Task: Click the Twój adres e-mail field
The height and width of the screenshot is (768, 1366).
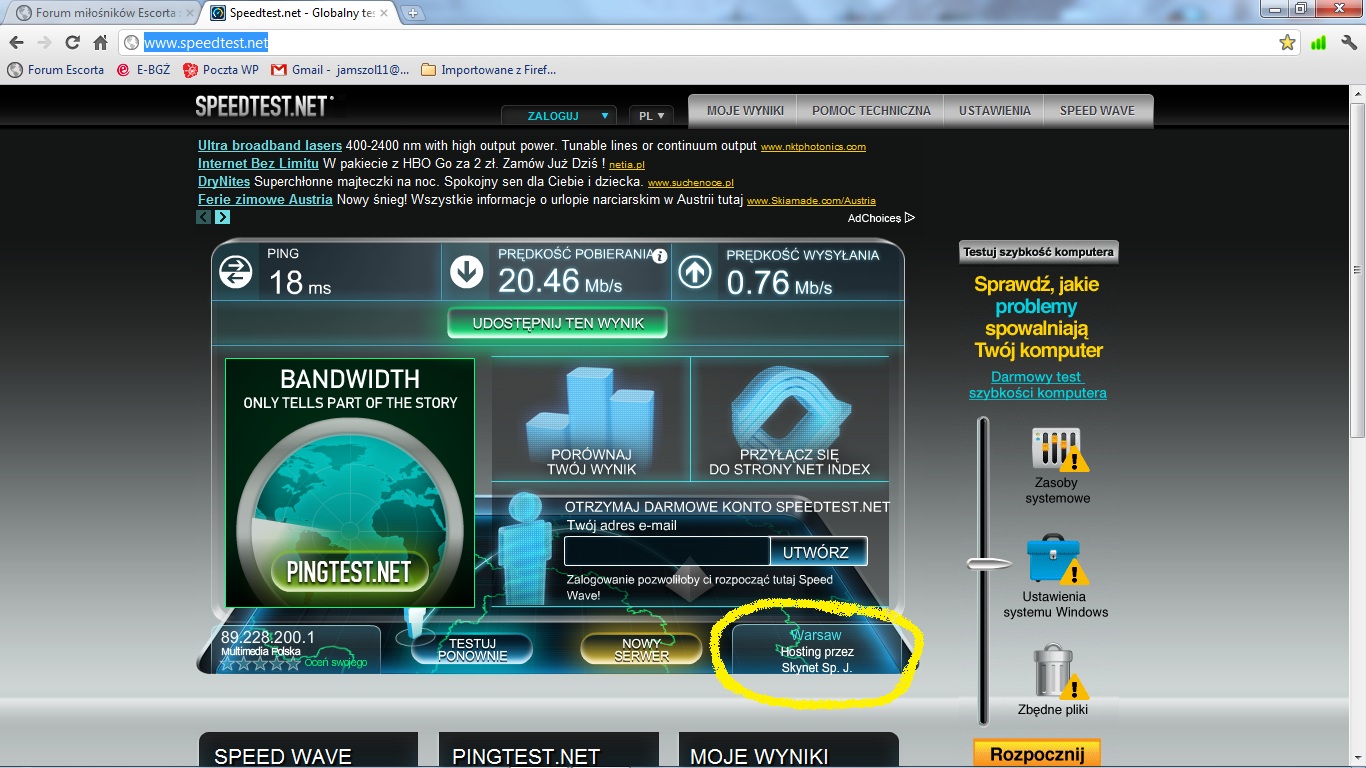Action: tap(666, 552)
